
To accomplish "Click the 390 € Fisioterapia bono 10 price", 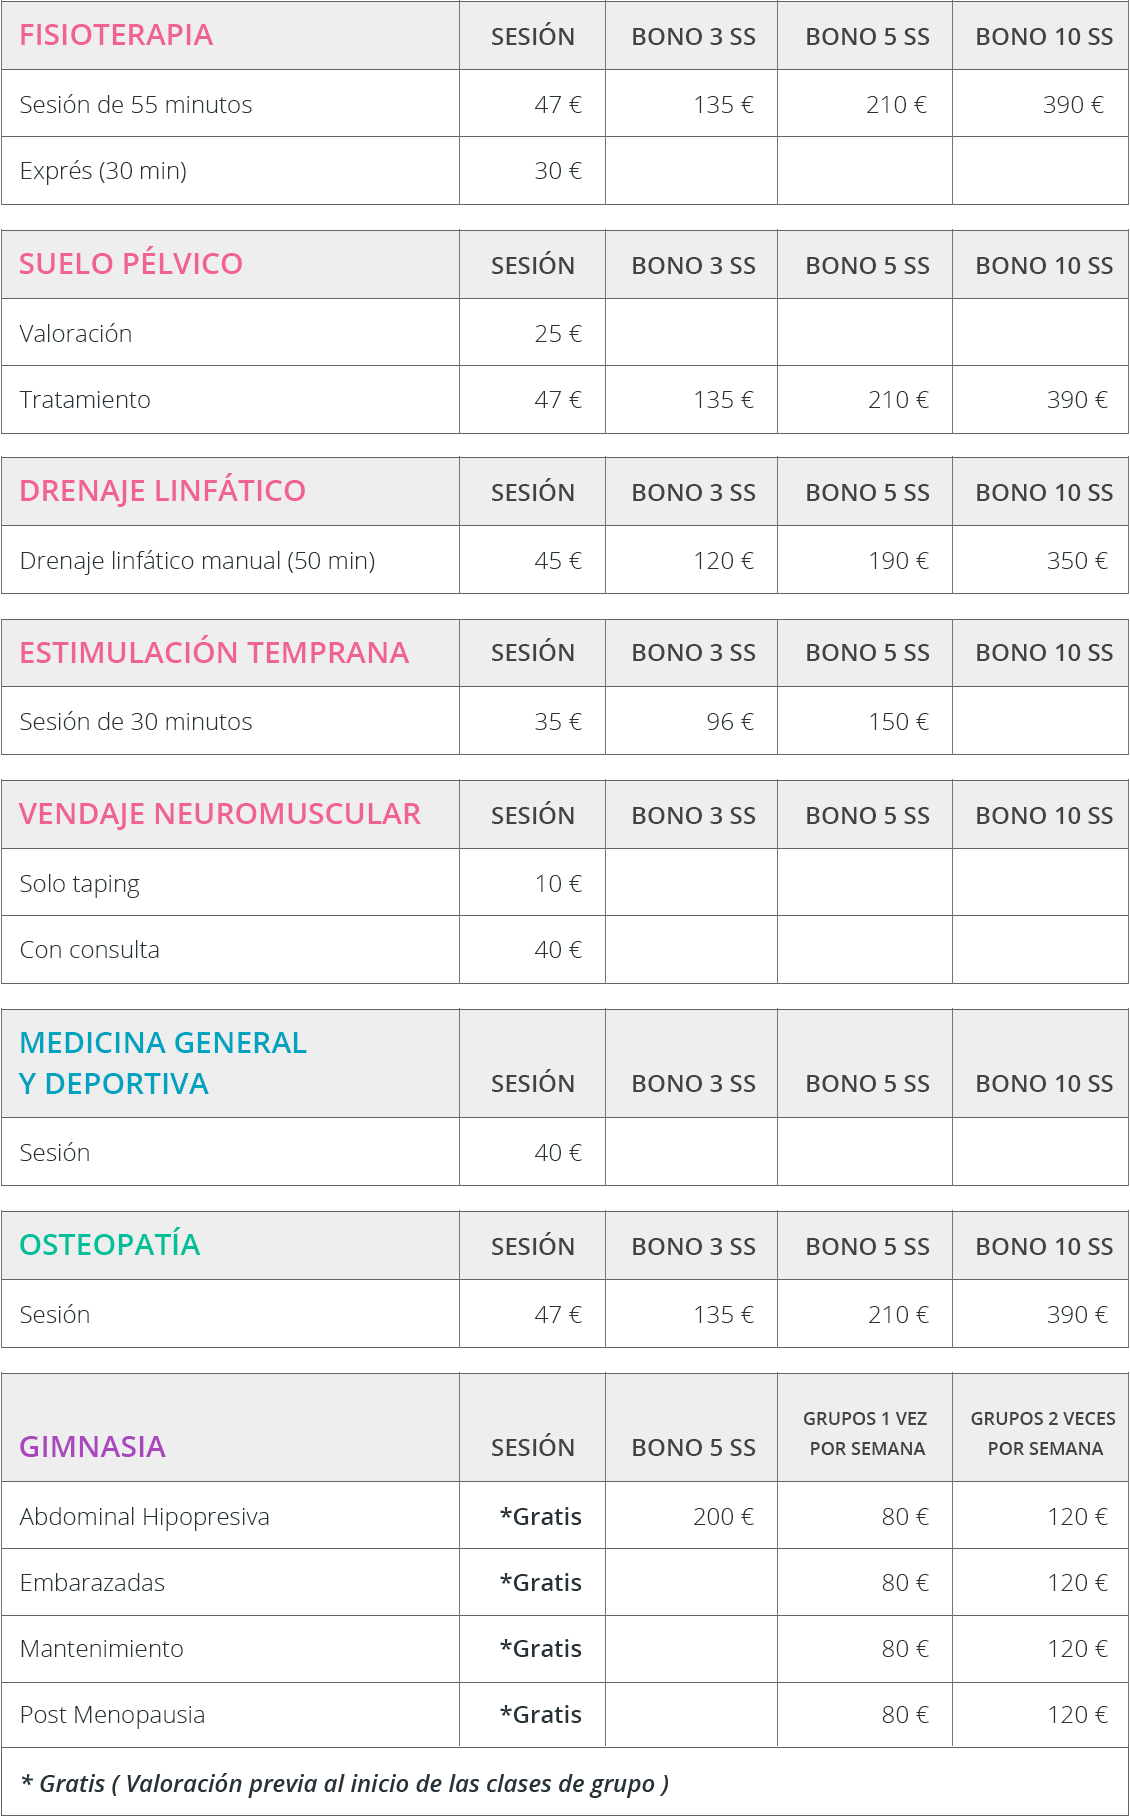I will [1073, 105].
